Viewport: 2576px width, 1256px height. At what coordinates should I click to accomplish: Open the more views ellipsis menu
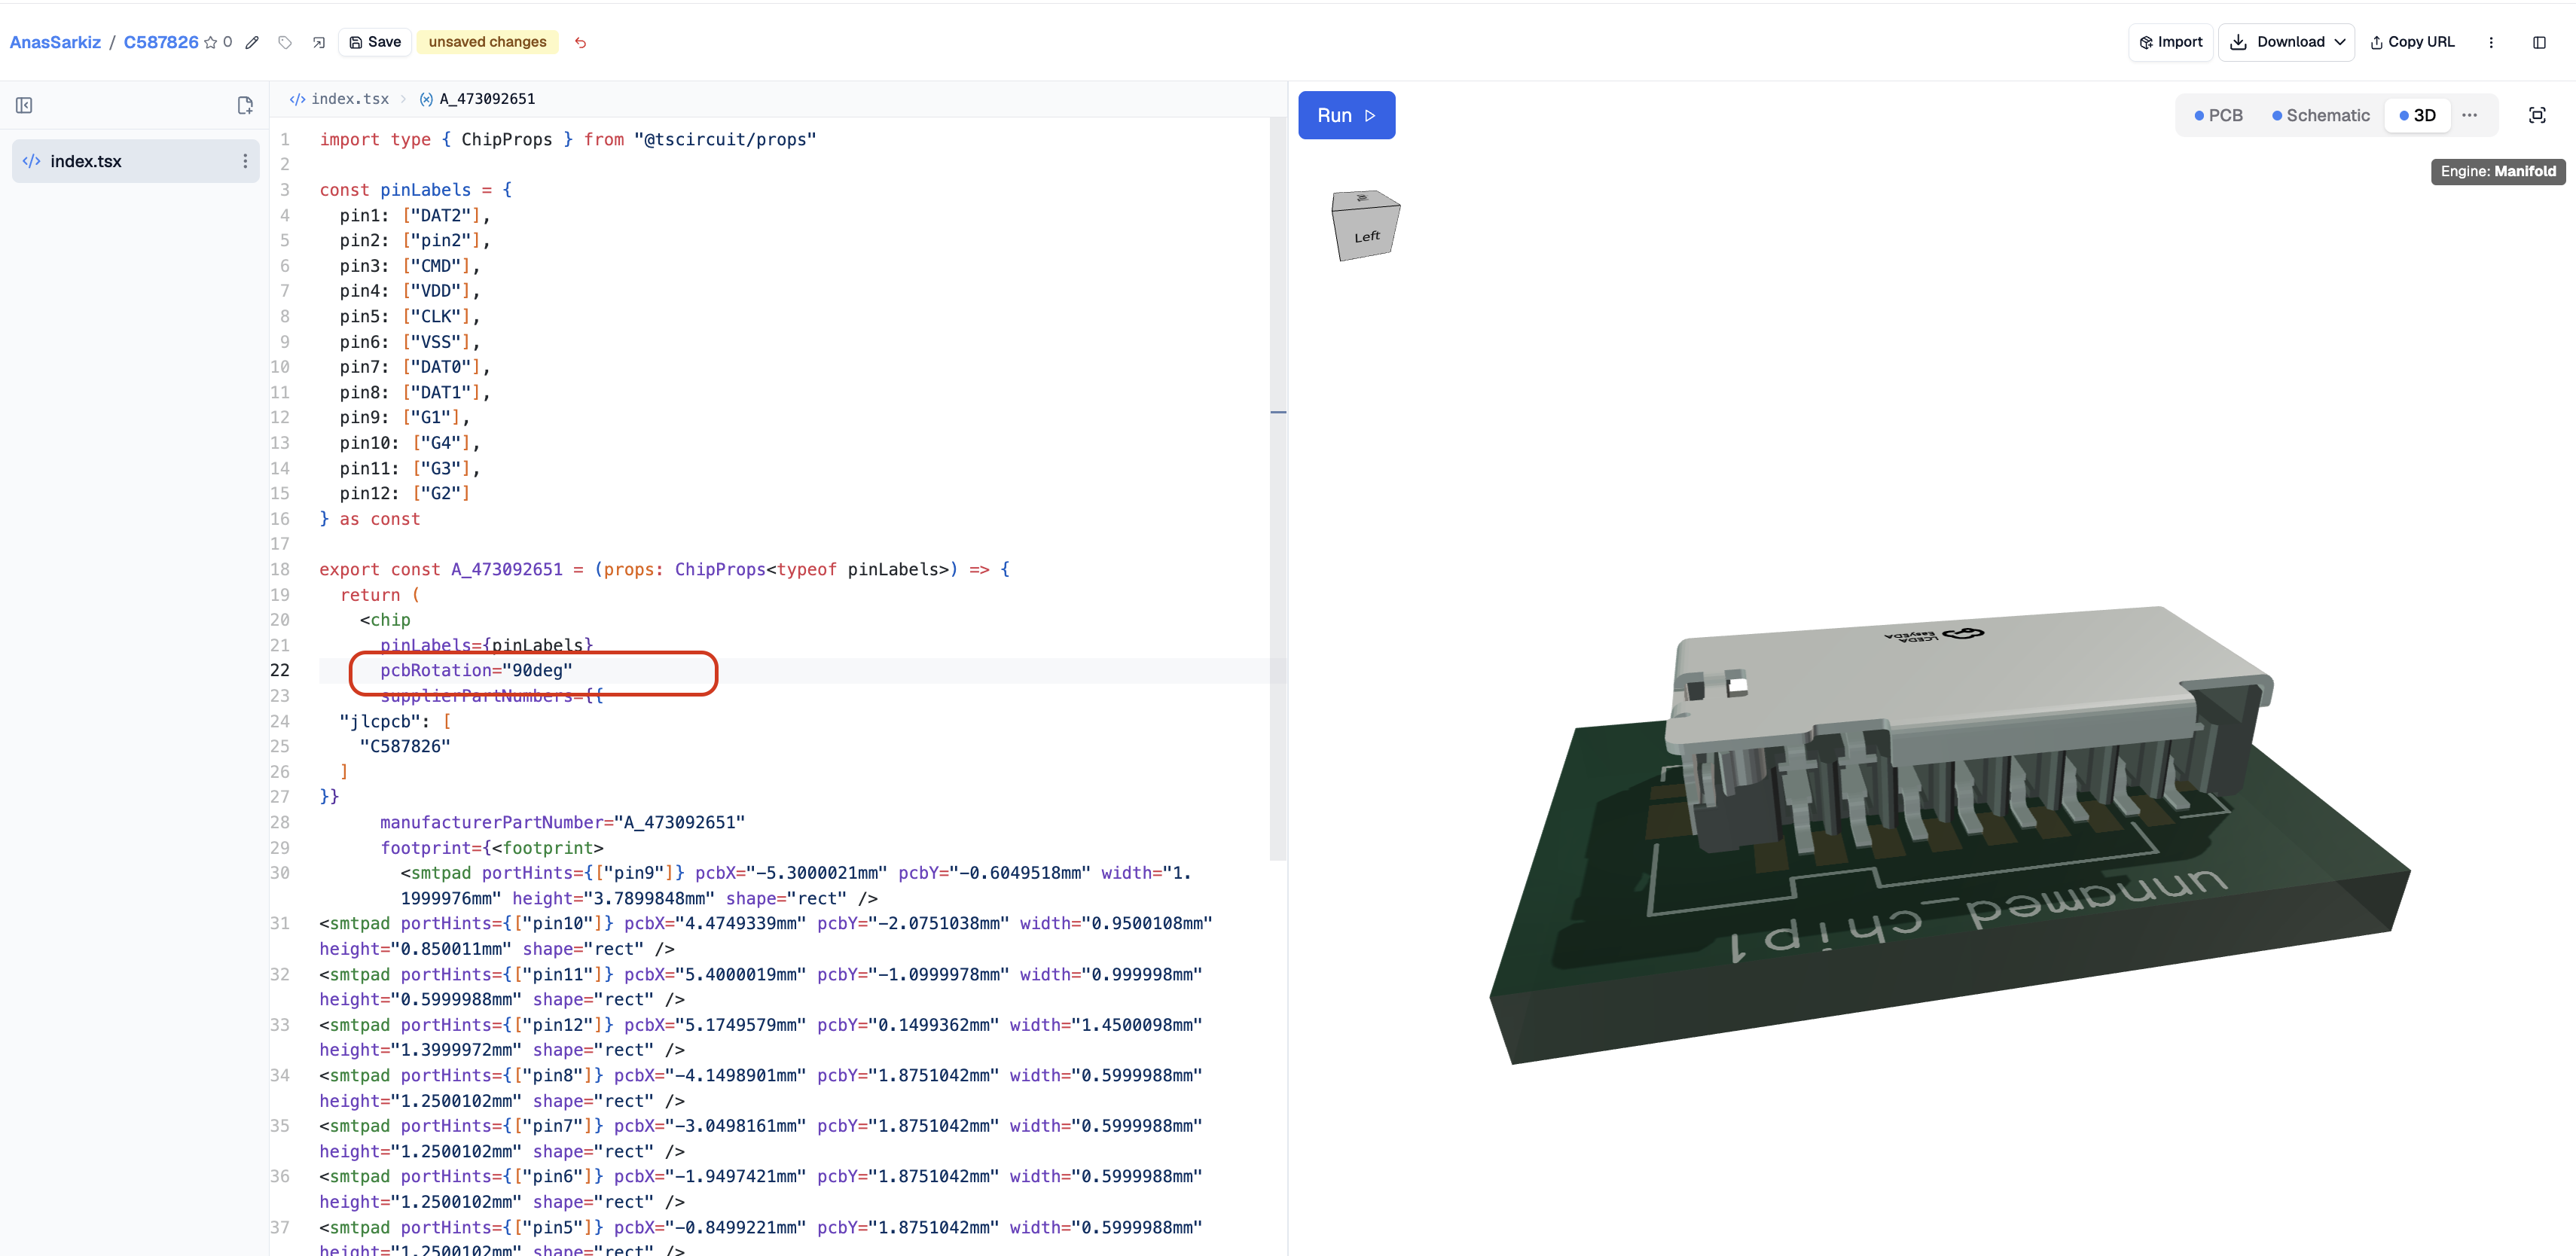click(x=2469, y=115)
